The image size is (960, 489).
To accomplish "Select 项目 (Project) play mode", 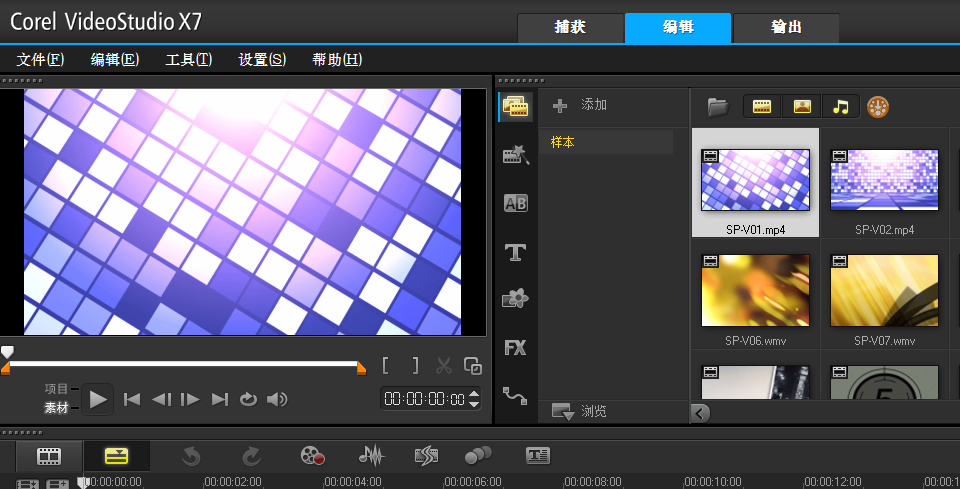I will click(56, 389).
